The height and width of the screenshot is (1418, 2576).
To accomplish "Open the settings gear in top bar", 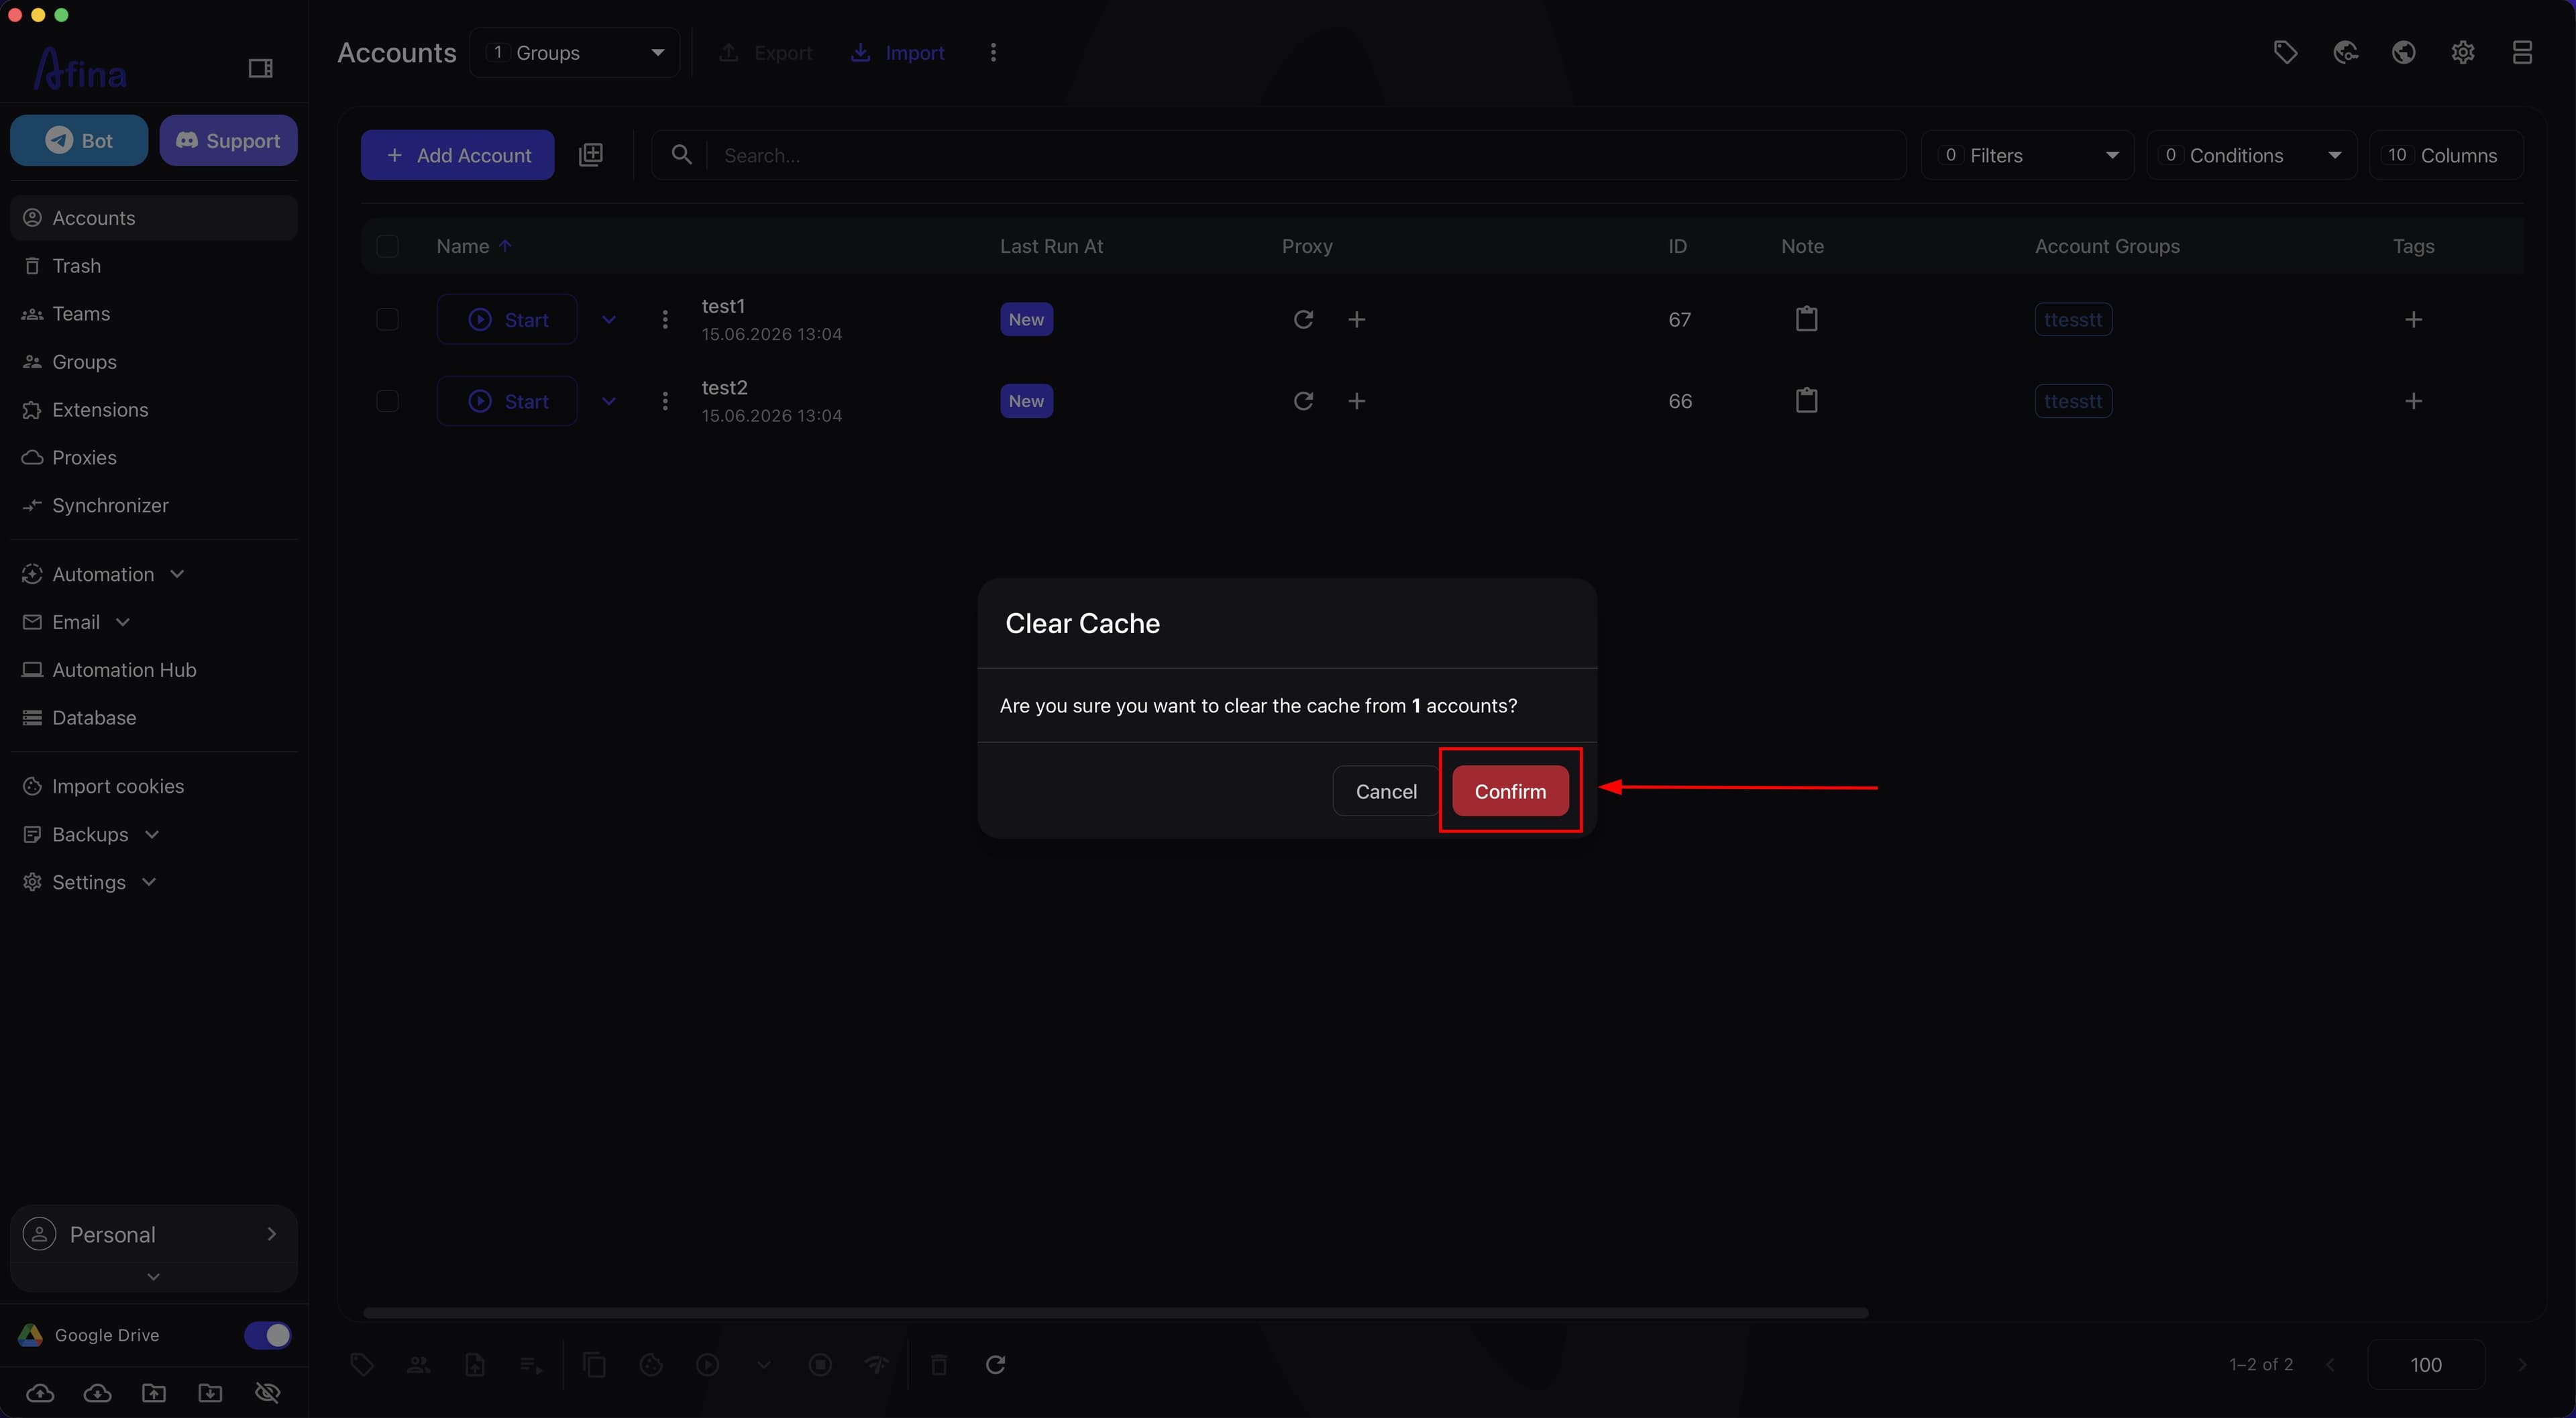I will (2462, 52).
